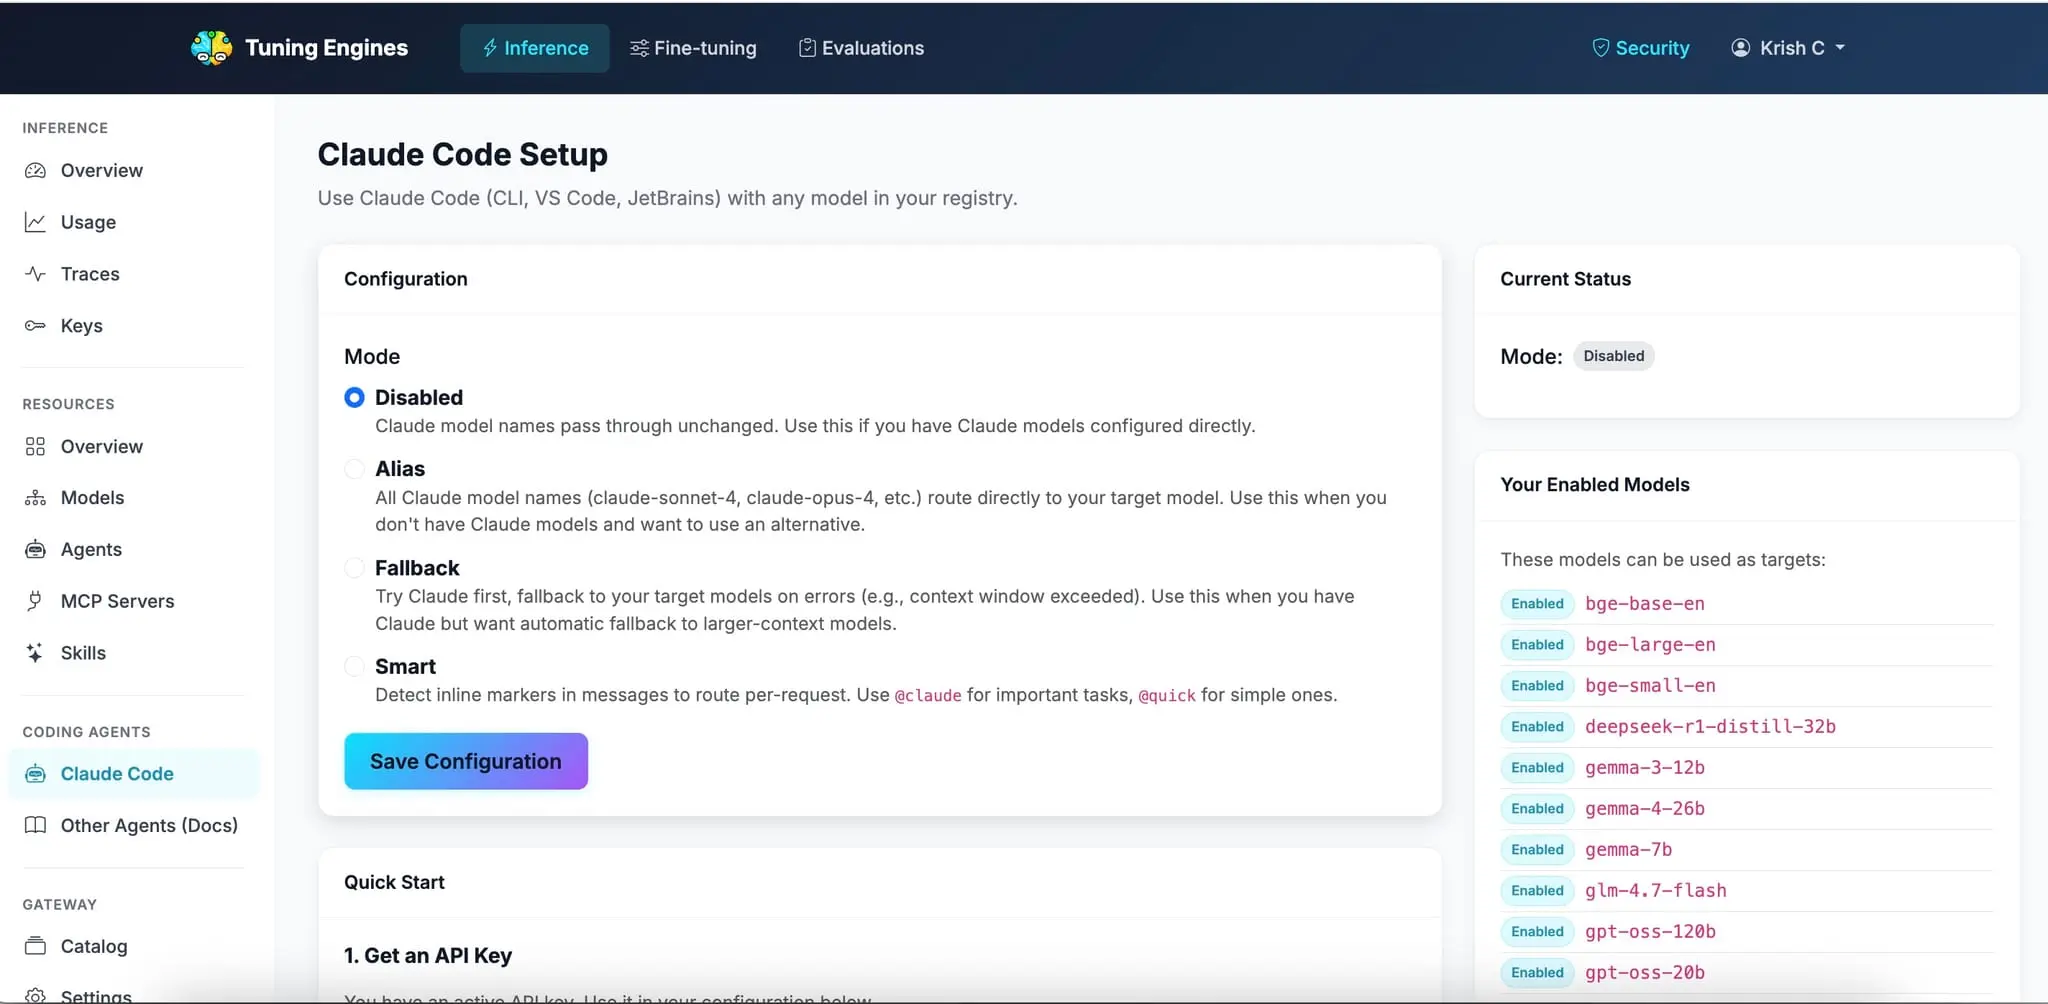Select the Alias mode radio button
The height and width of the screenshot is (1004, 2048).
click(354, 469)
